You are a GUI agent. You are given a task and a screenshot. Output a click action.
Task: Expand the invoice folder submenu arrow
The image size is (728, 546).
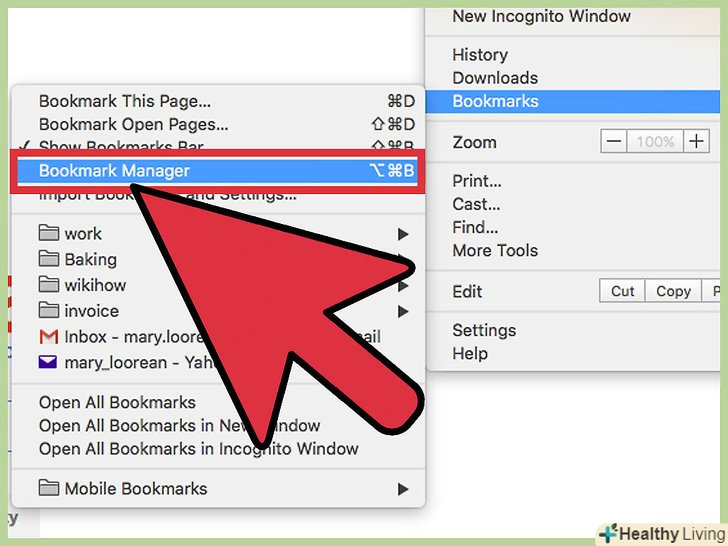coord(403,311)
